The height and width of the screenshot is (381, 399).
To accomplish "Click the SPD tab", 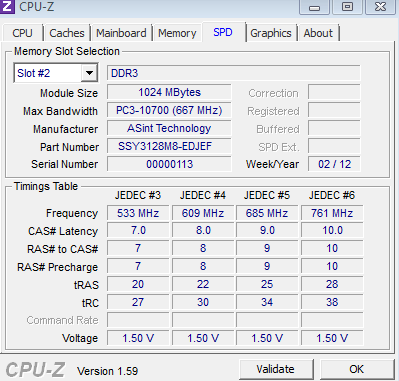I will click(223, 32).
